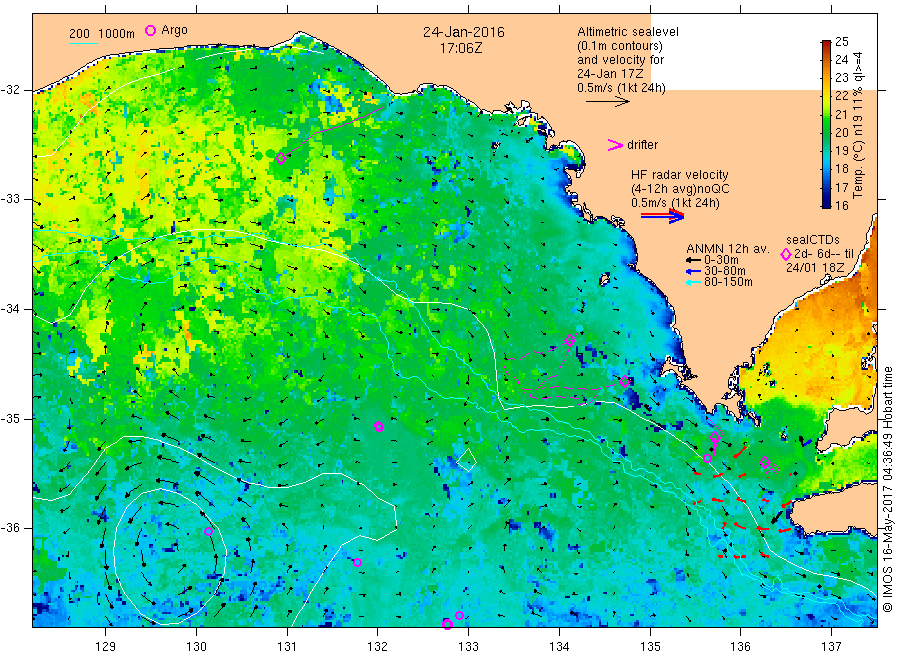
Task: Click the red and blue HF radar arrow
Action: [x=662, y=216]
